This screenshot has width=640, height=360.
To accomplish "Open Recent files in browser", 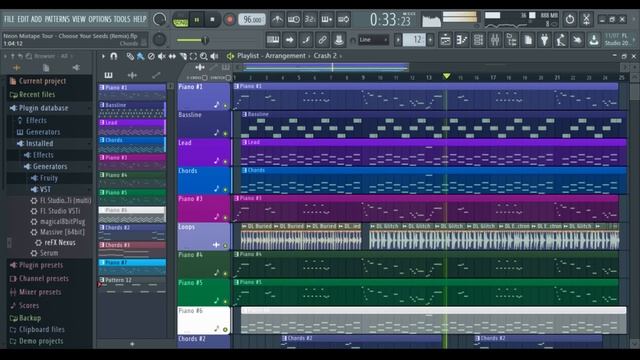I will (37, 95).
